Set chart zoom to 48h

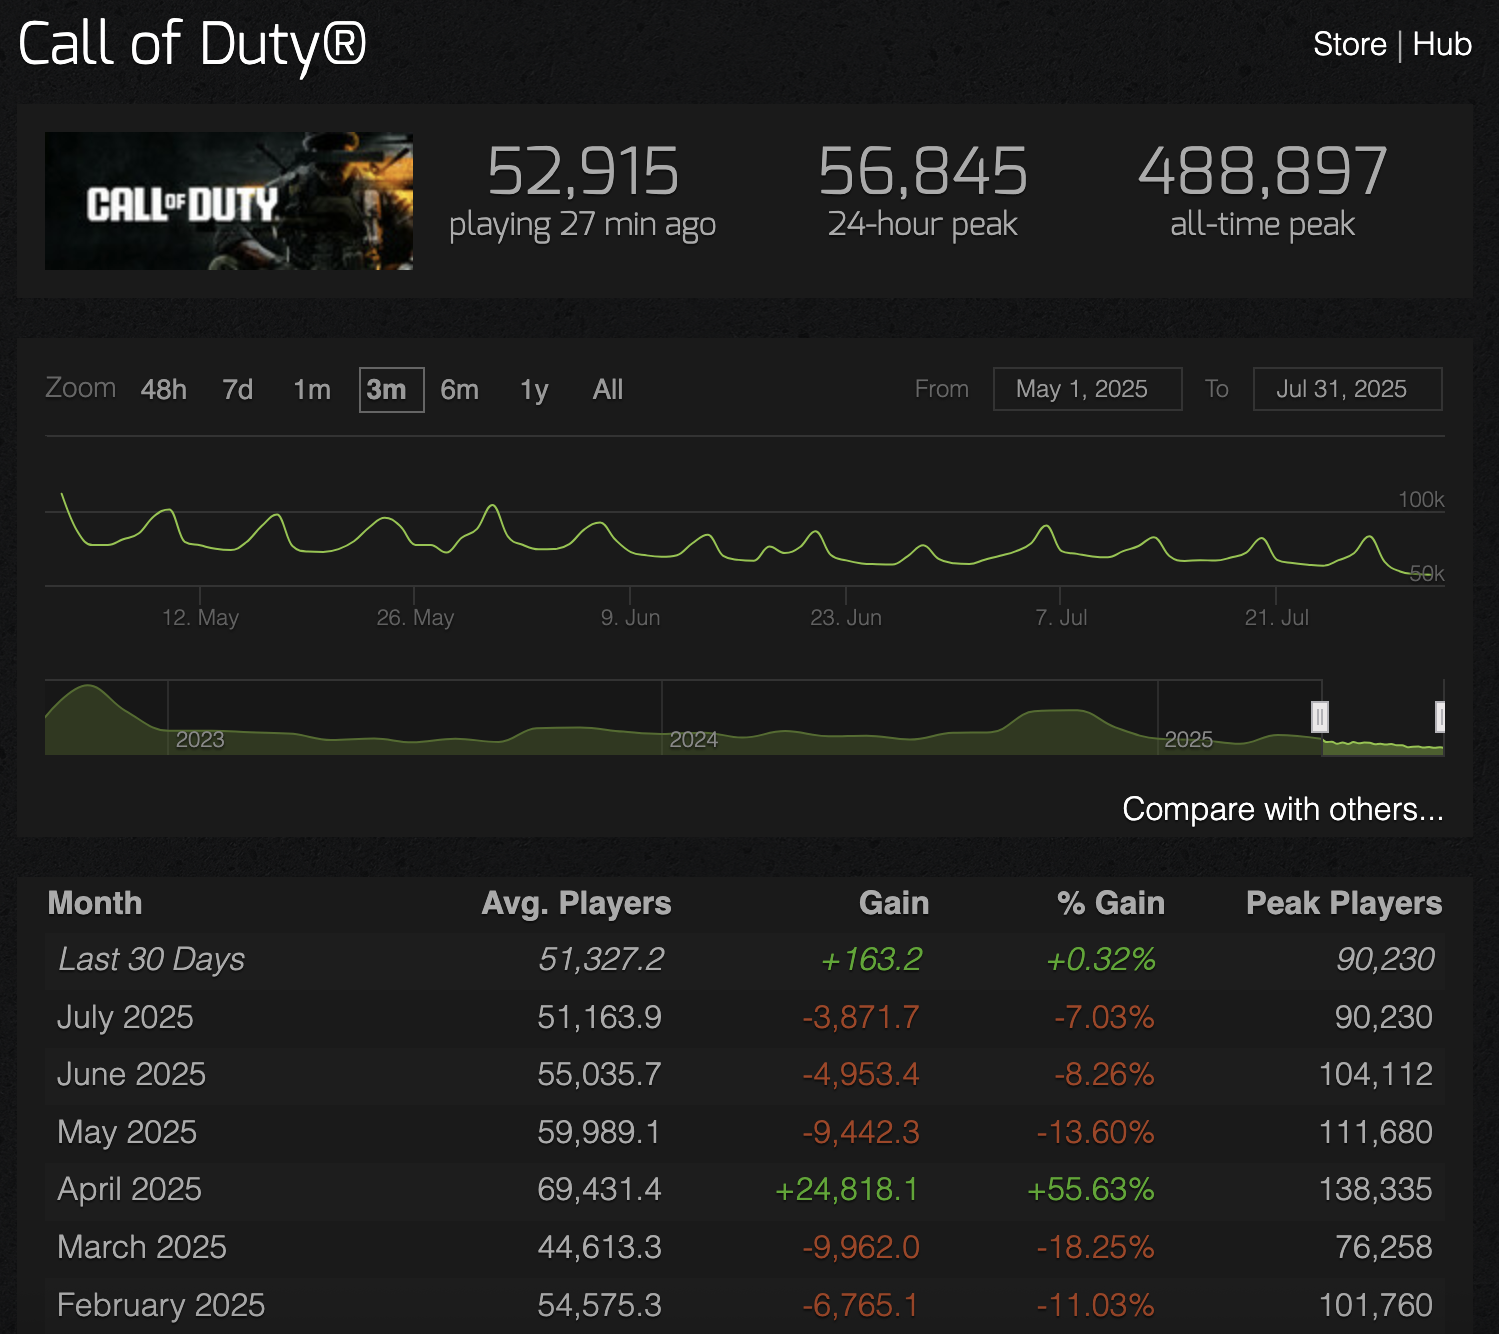[164, 389]
